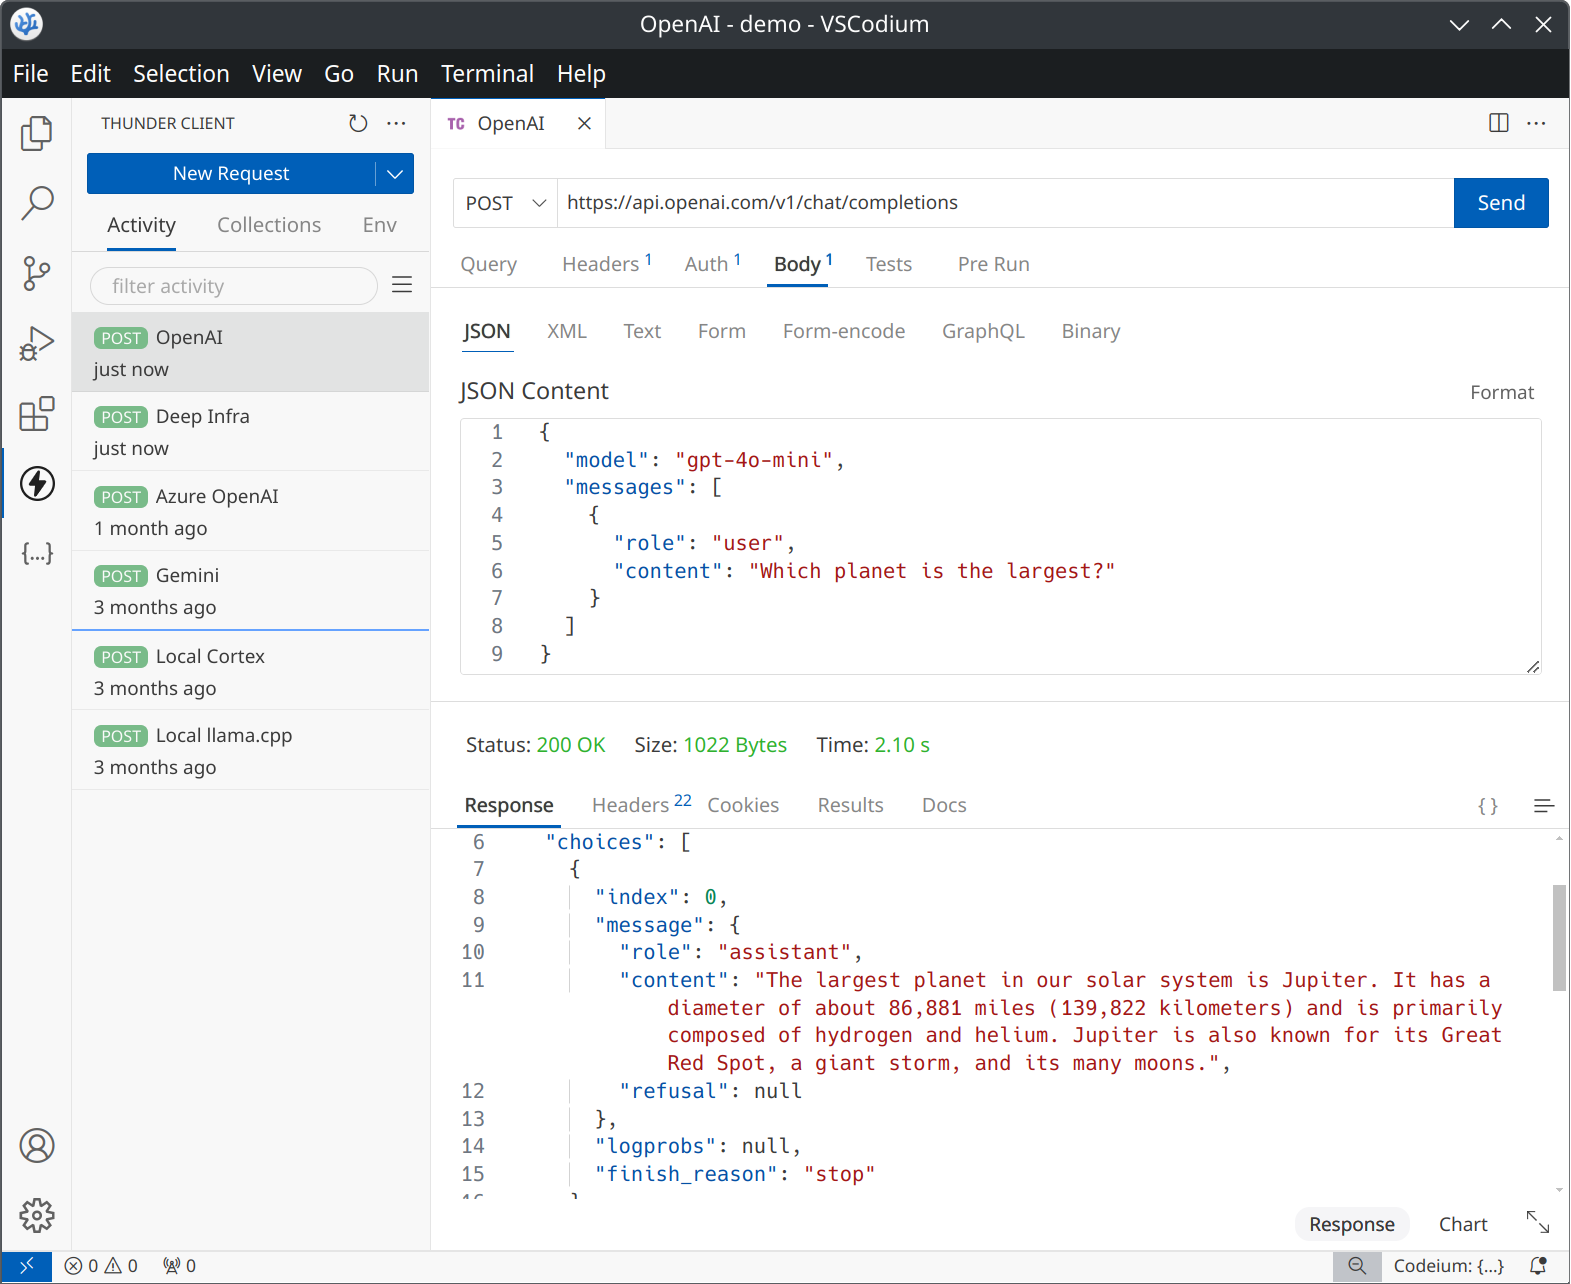Click the response vertical scrollbar thumb

[x=1559, y=937]
